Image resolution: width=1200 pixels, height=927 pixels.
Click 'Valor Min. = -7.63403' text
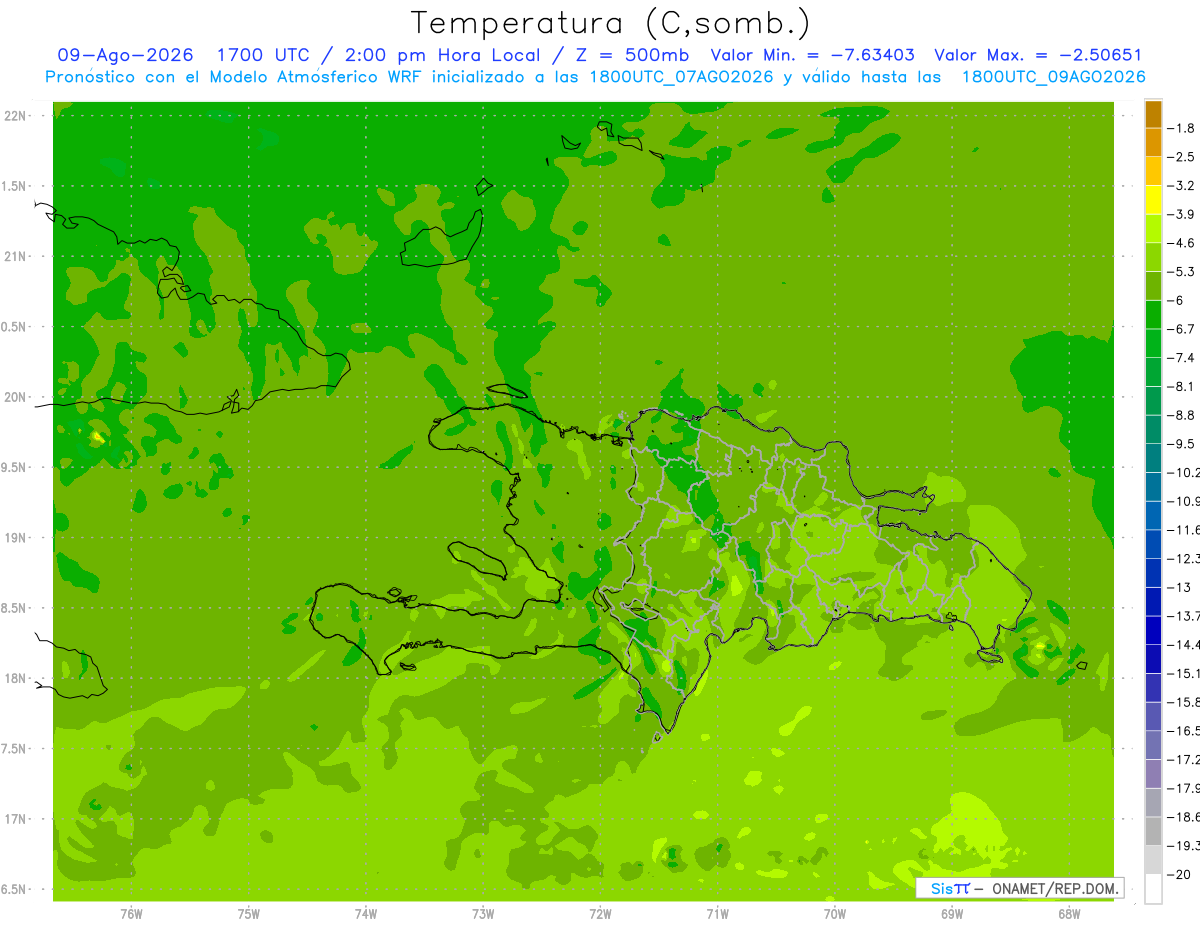[x=812, y=55]
